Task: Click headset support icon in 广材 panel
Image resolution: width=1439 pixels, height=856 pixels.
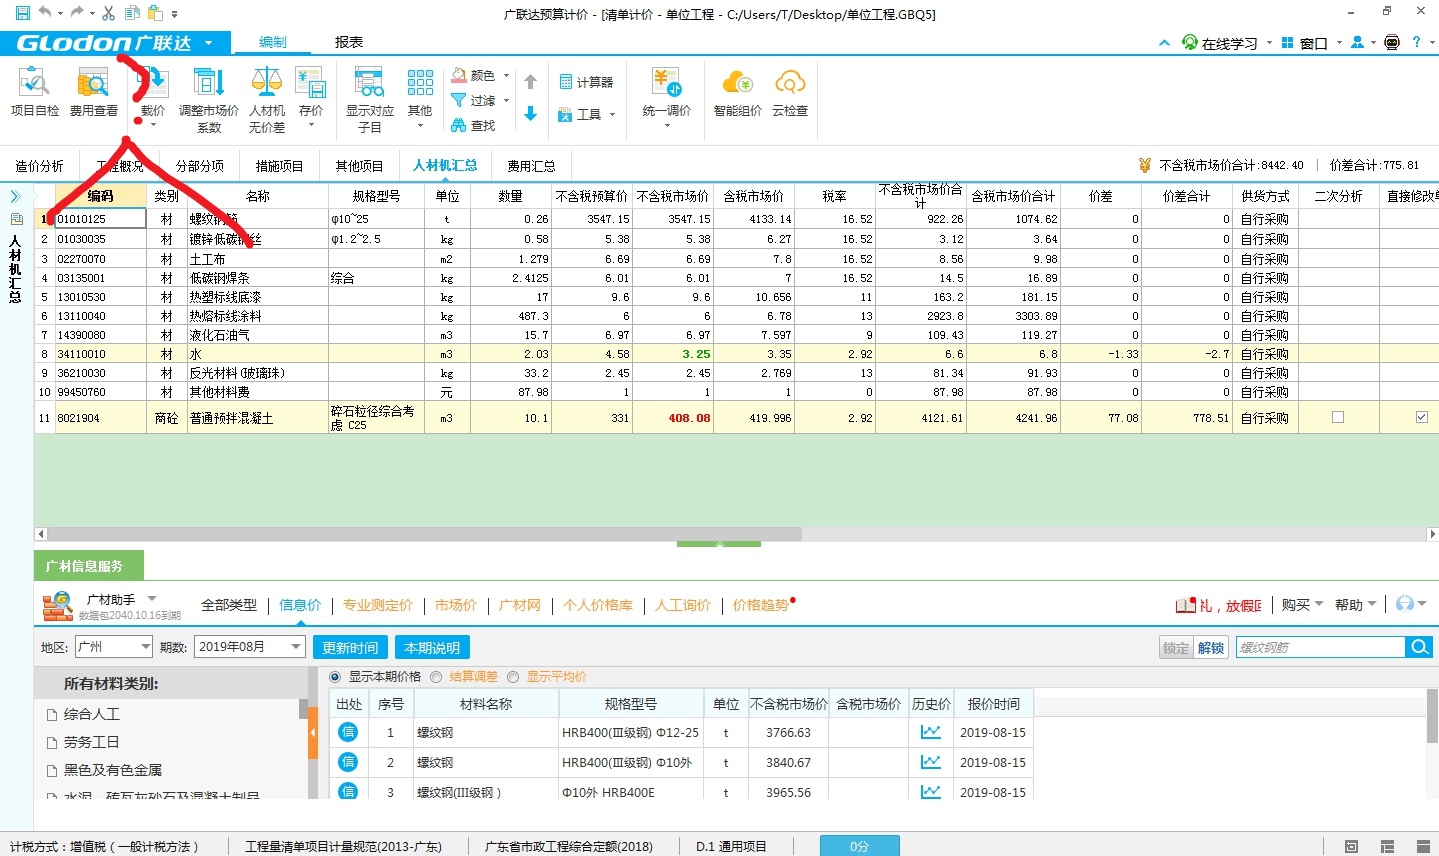Action: [1405, 603]
